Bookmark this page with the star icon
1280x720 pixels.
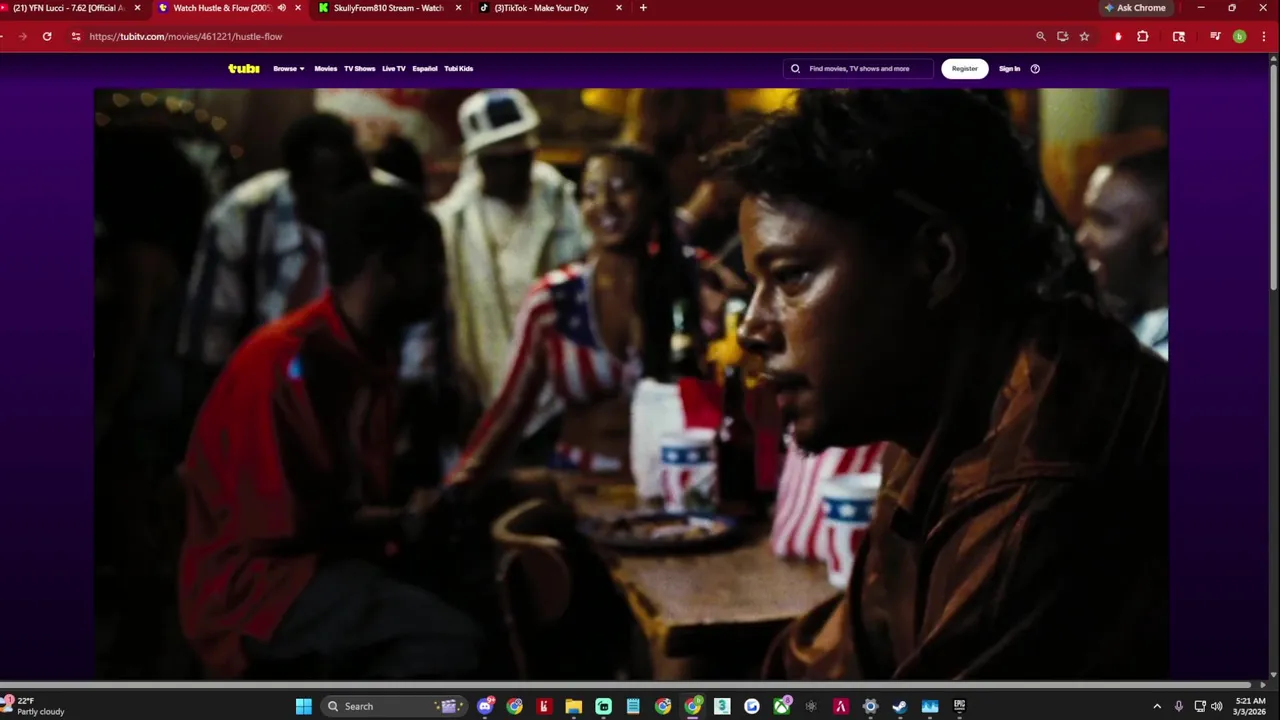(1084, 36)
